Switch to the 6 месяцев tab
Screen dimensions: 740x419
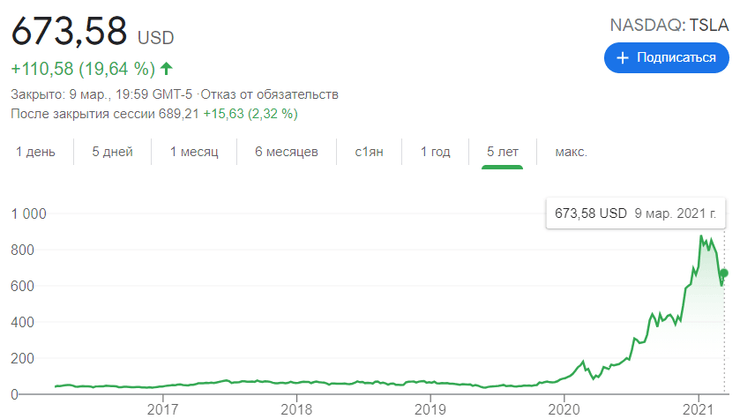click(x=286, y=152)
